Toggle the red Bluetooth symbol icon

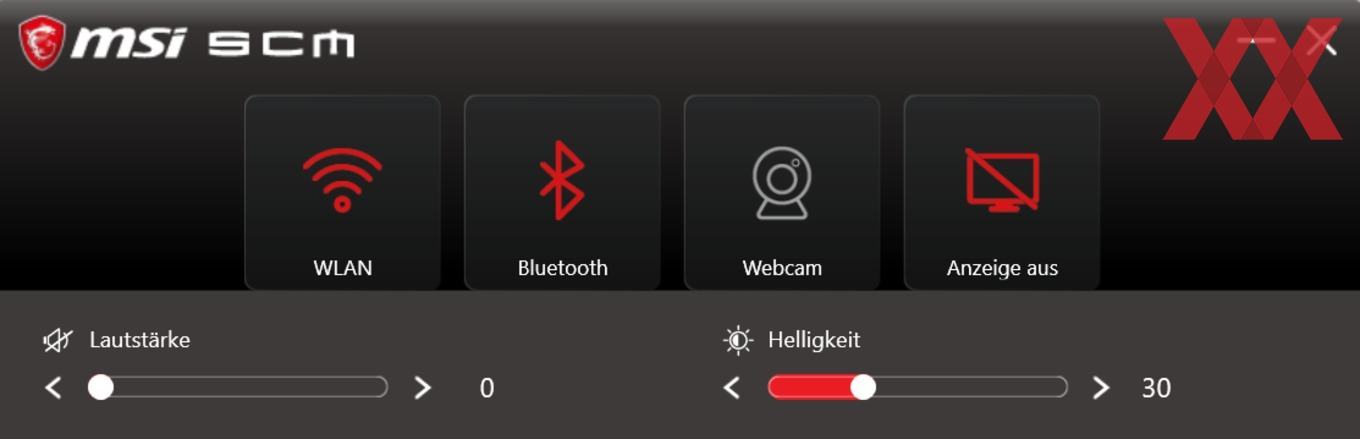pyautogui.click(x=562, y=180)
